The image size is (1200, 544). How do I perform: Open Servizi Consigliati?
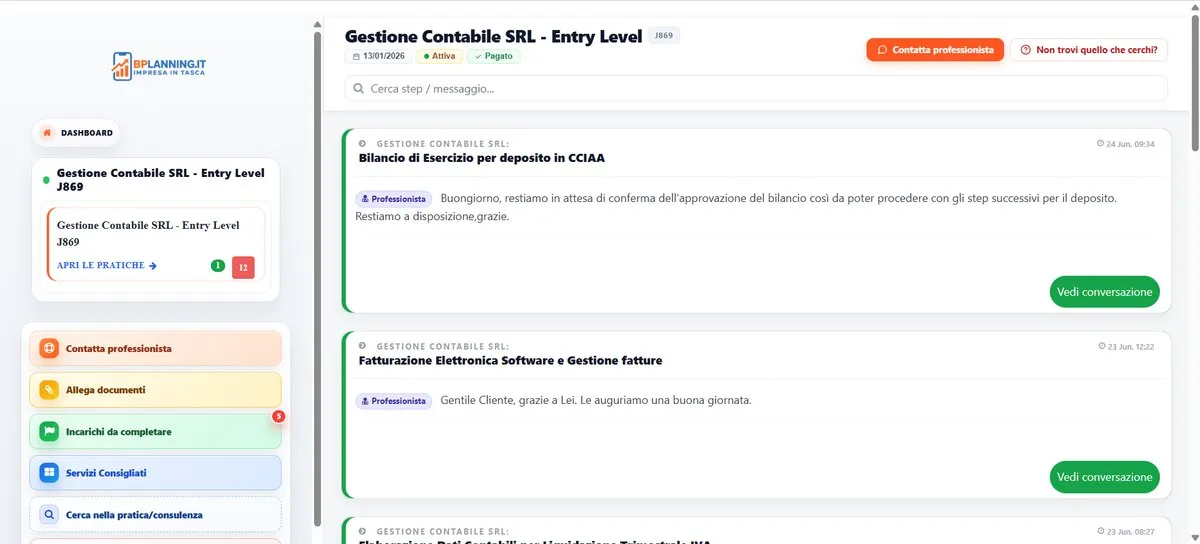tap(155, 472)
